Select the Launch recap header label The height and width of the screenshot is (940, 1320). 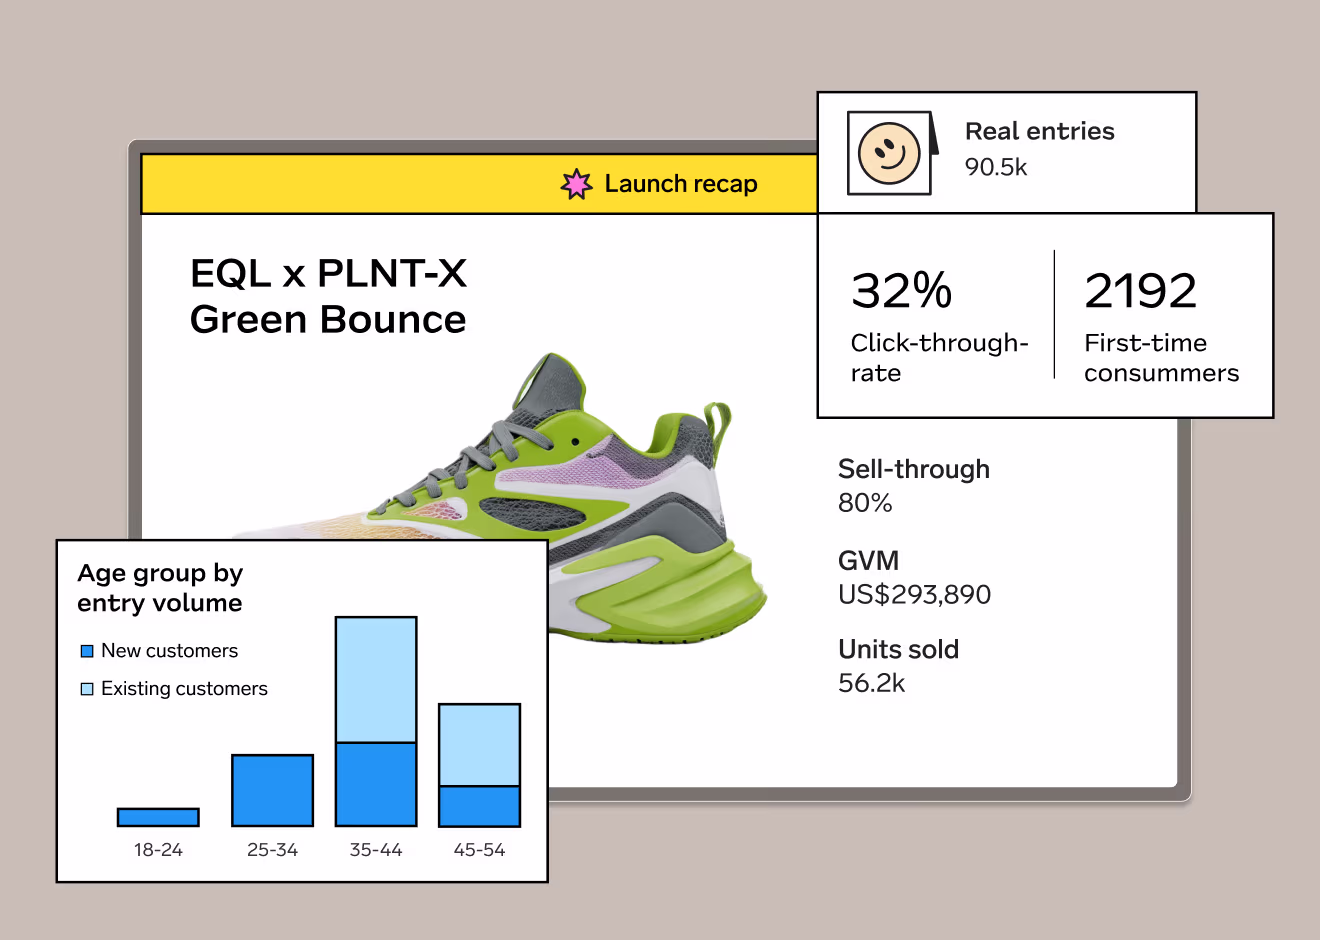[681, 184]
